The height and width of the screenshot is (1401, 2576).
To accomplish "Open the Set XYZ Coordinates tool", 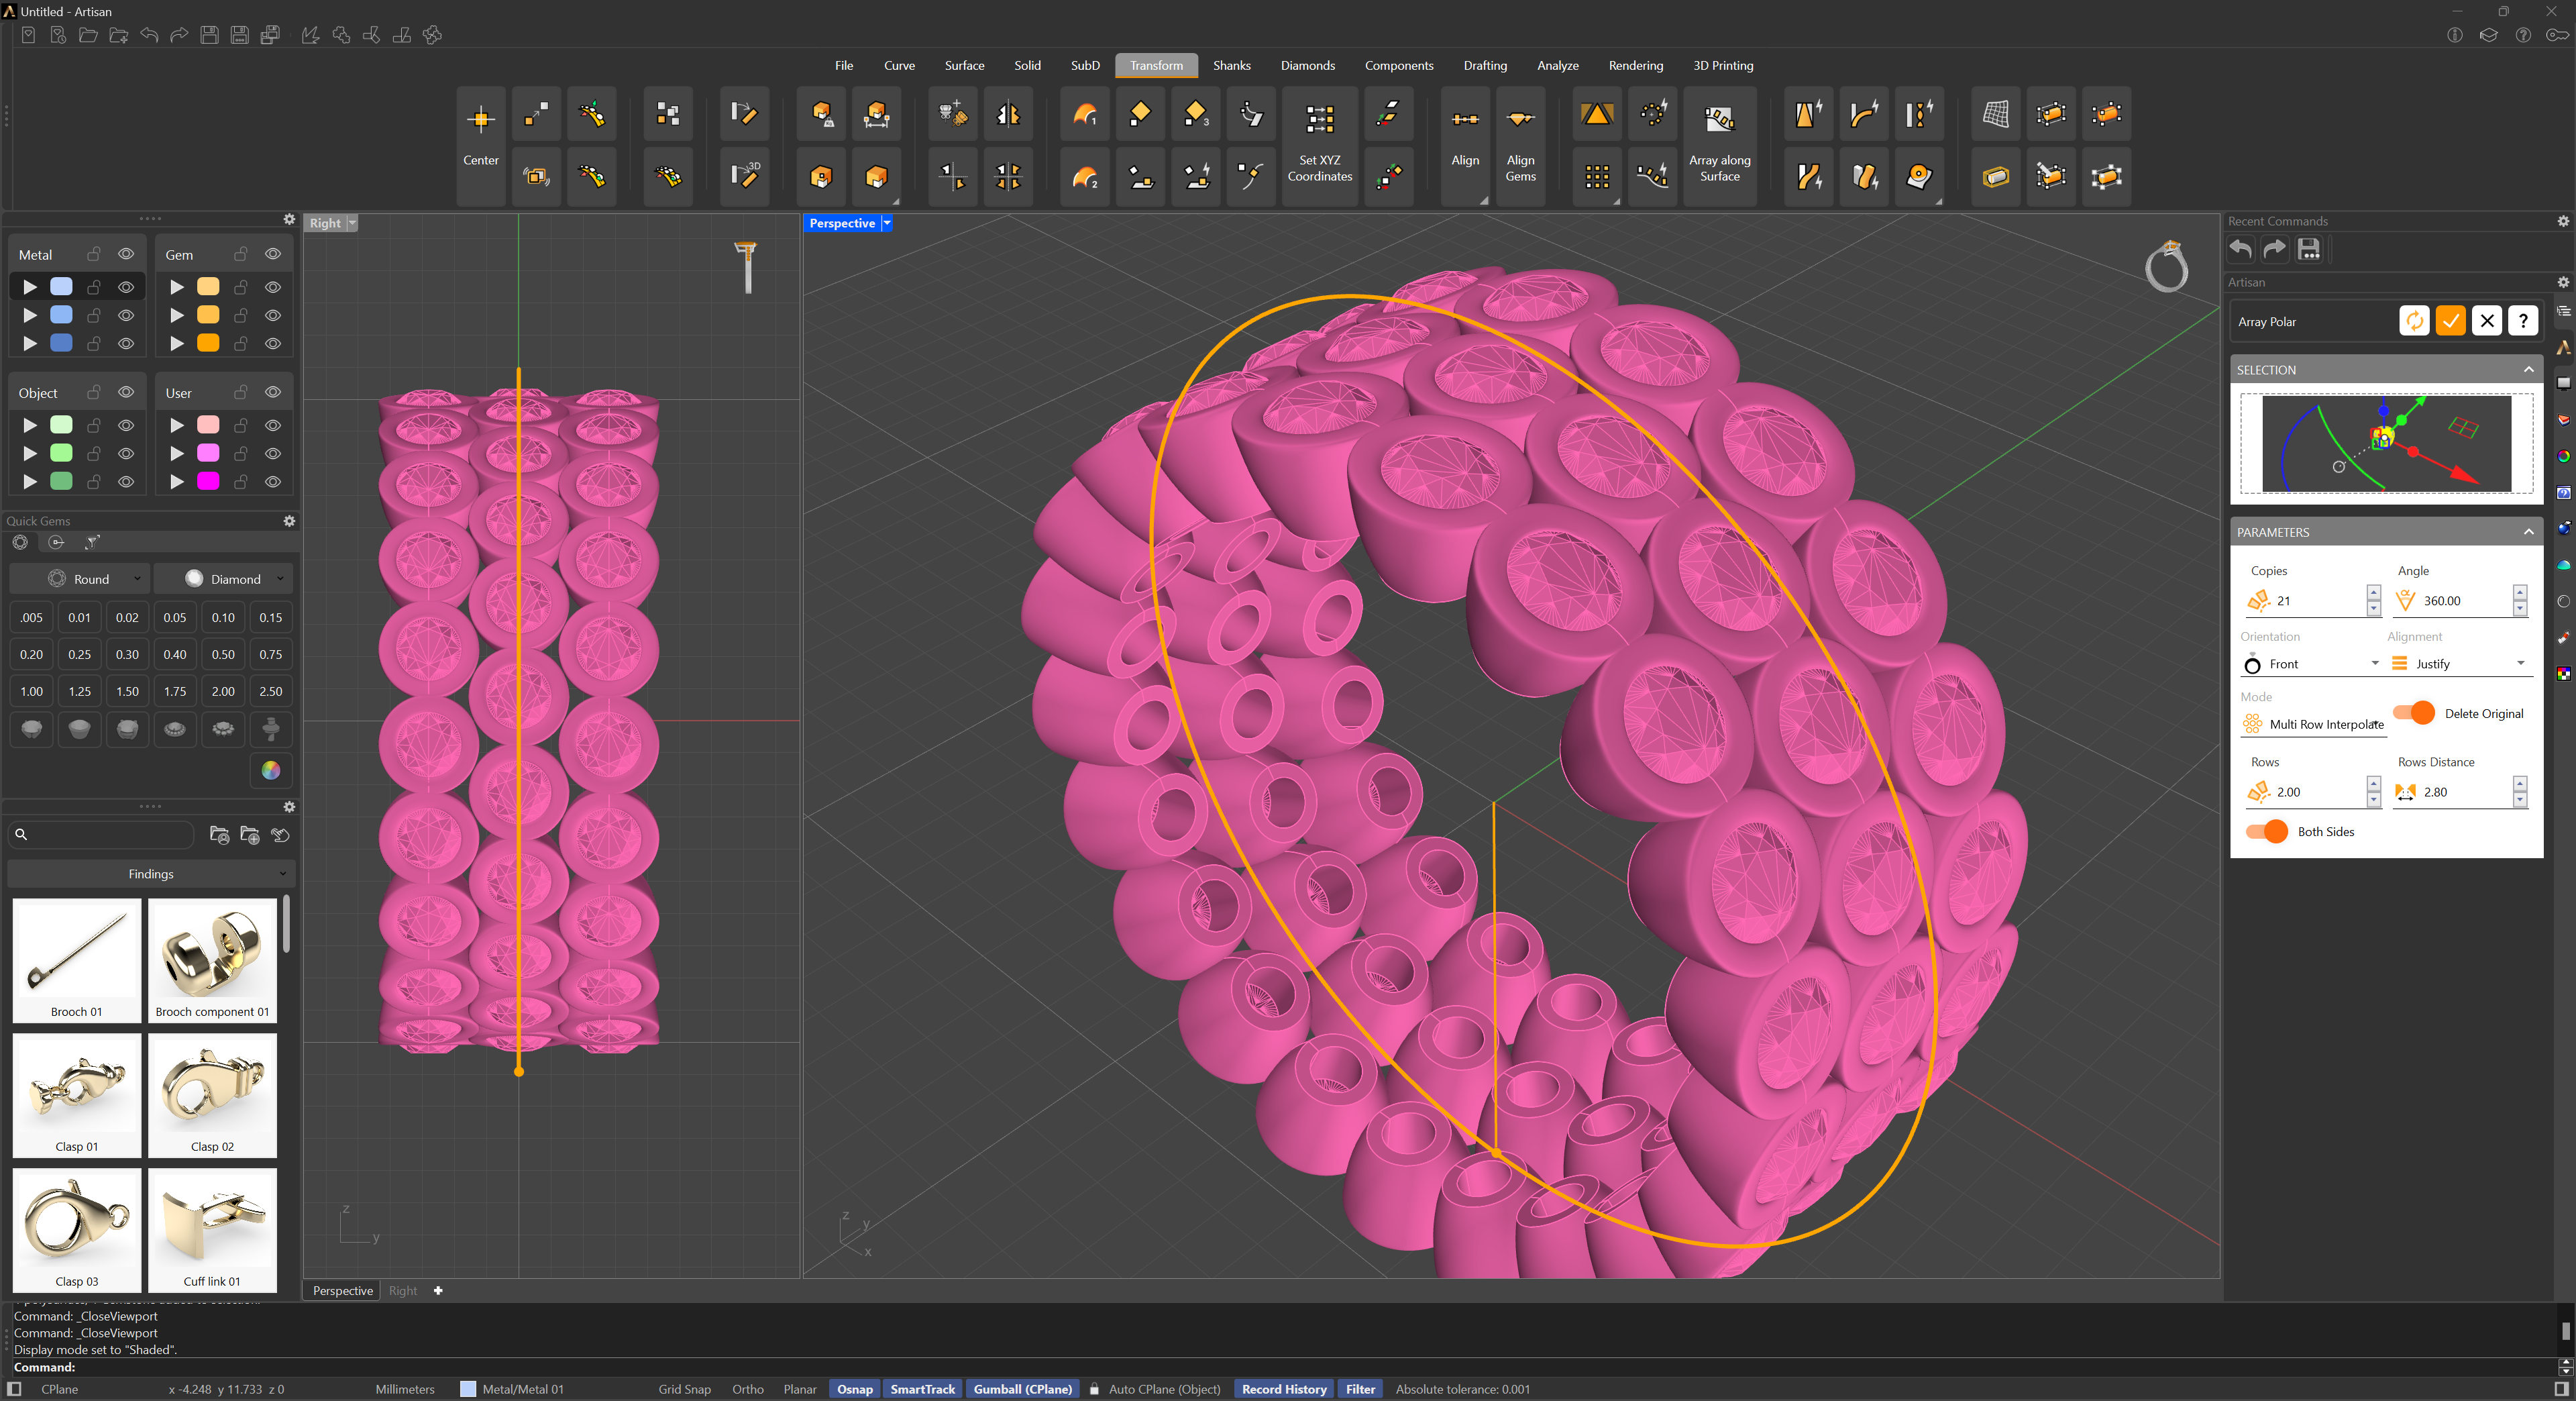I will click(x=1319, y=145).
